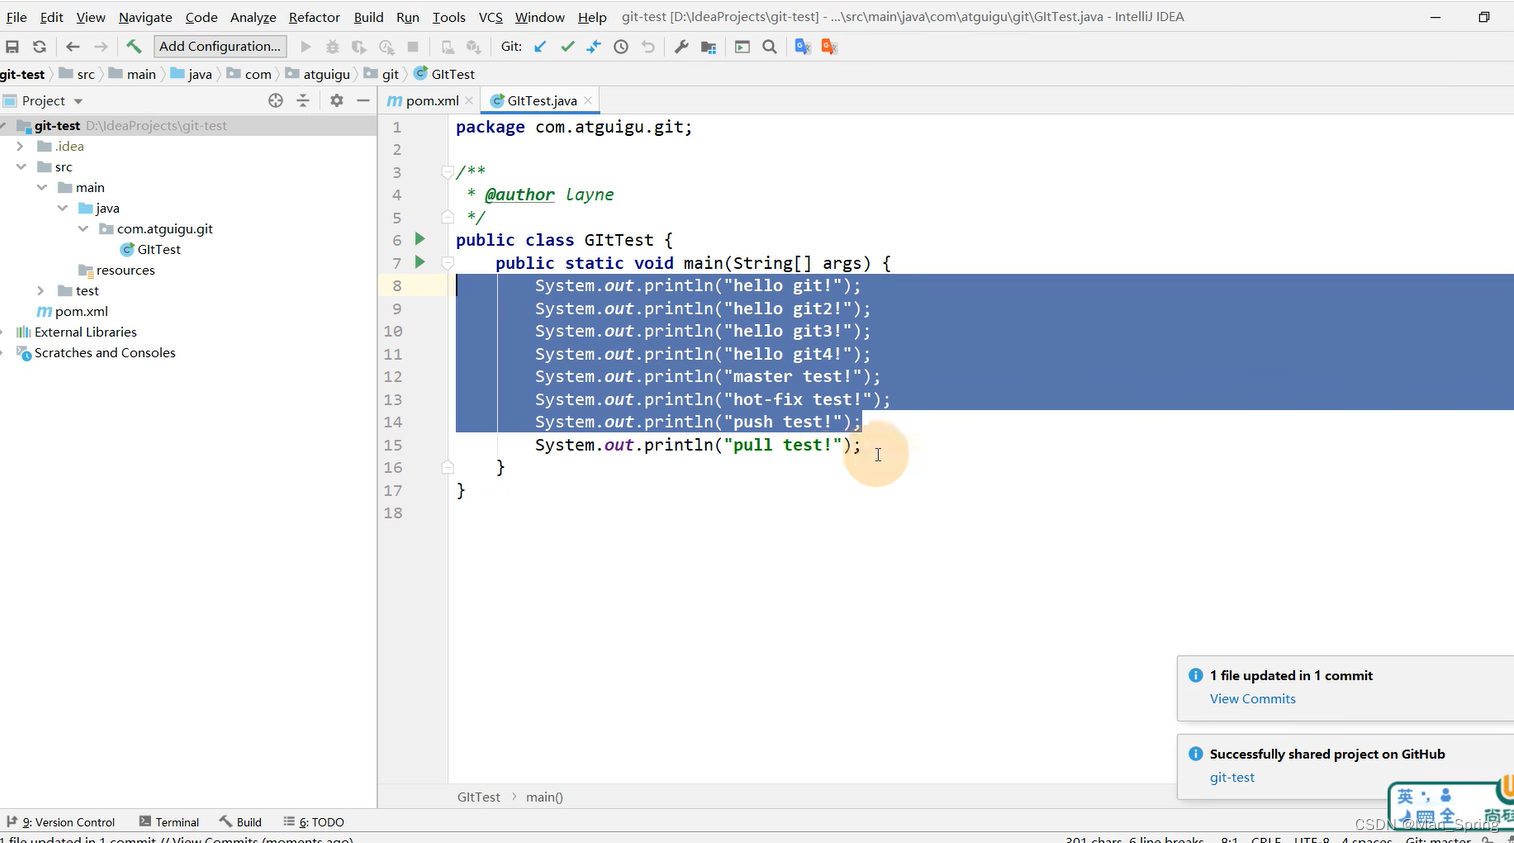Viewport: 1514px width, 843px height.
Task: Open Settings via the wrench icon
Action: (x=681, y=47)
